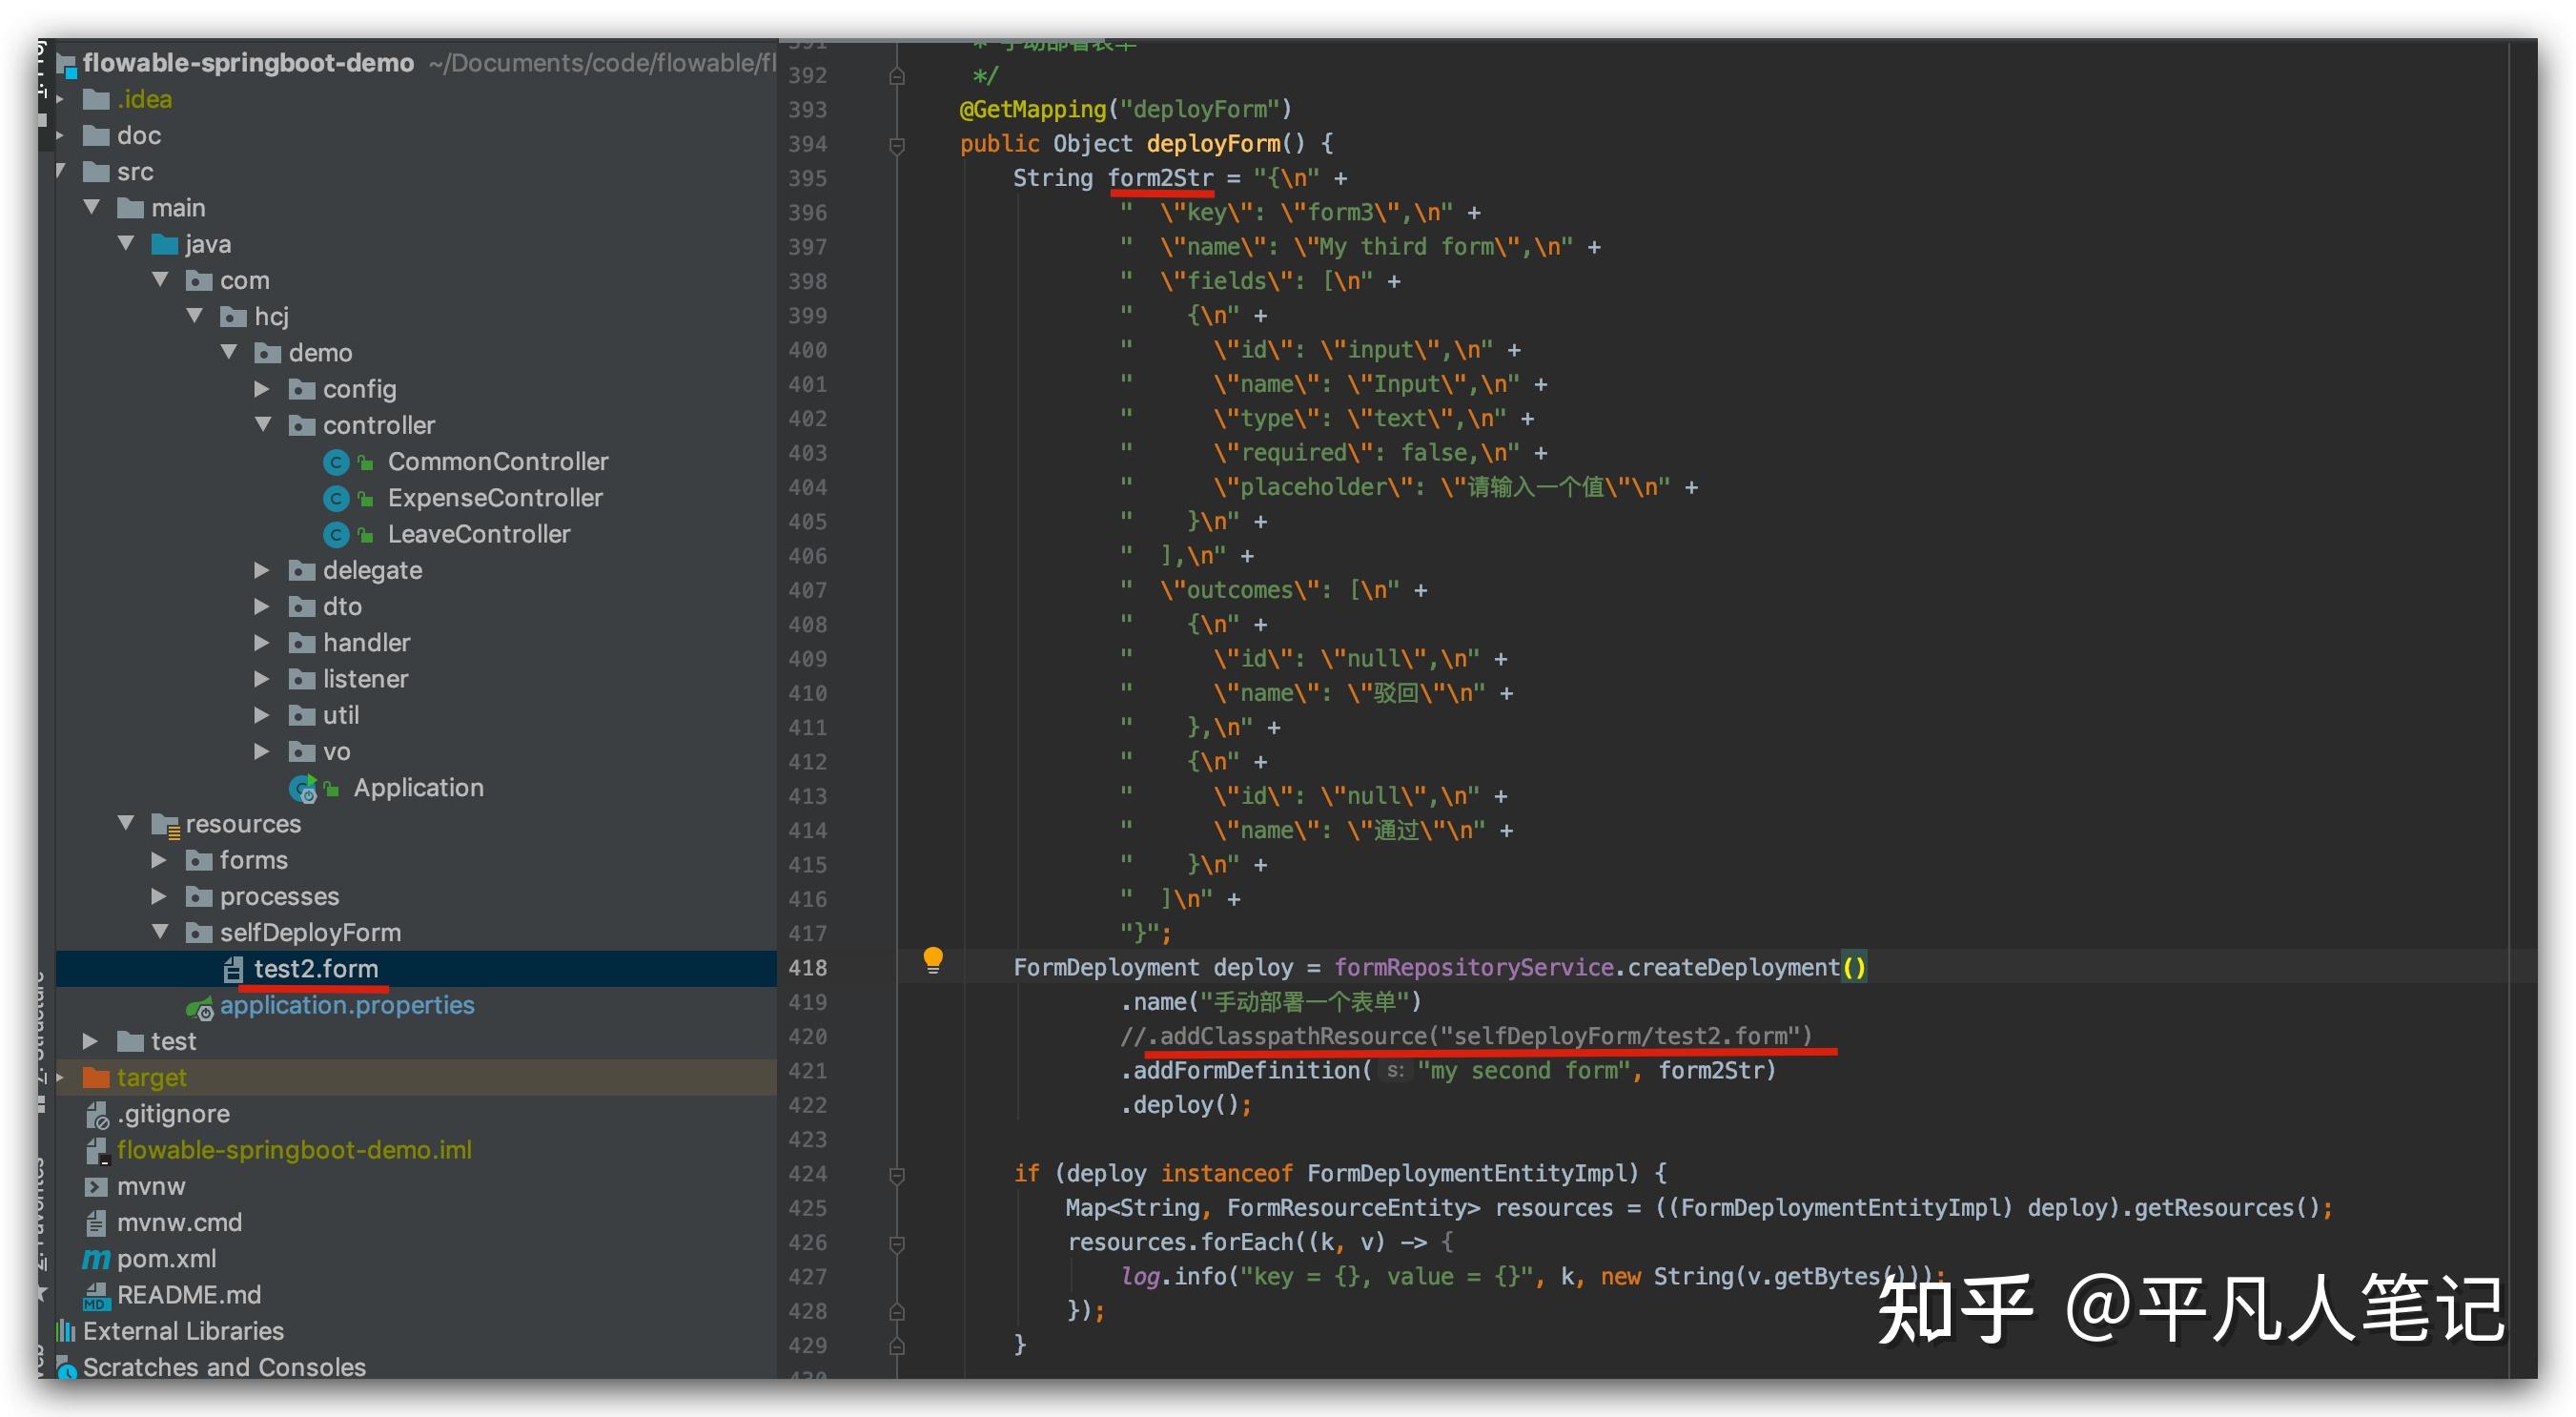Click the class icon next to CommonController
The width and height of the screenshot is (2576, 1417).
[x=337, y=461]
